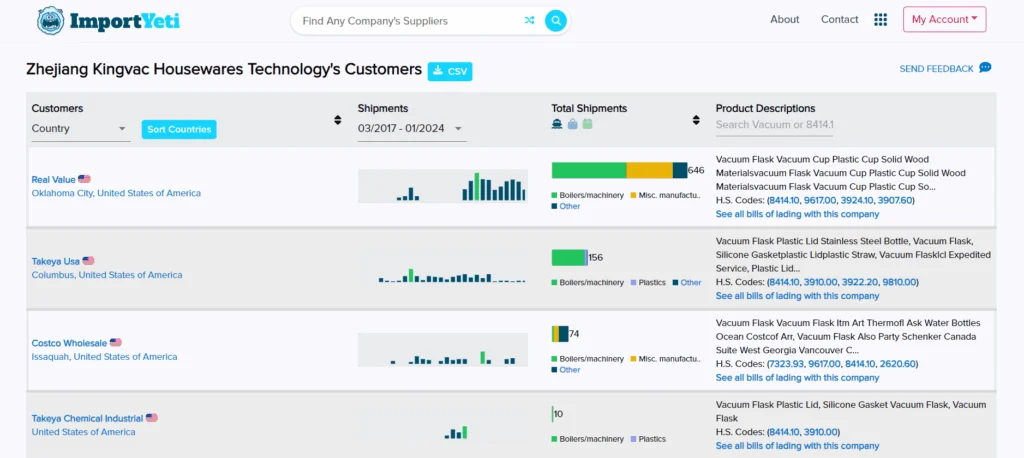The width and height of the screenshot is (1024, 458).
Task: Click H.S. code 3907.60 in Real Value row
Action: 895,200
